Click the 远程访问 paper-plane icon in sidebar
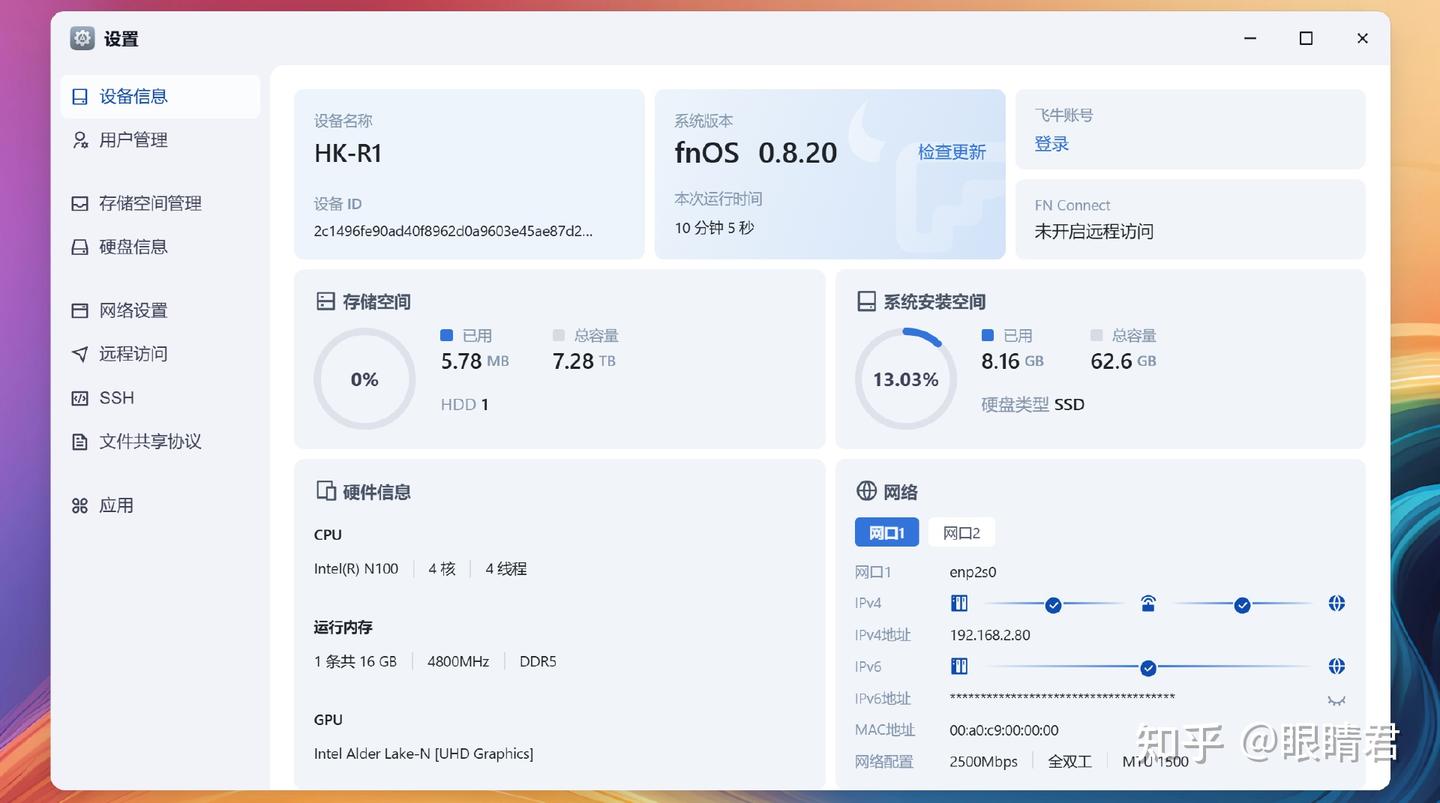 [80, 353]
